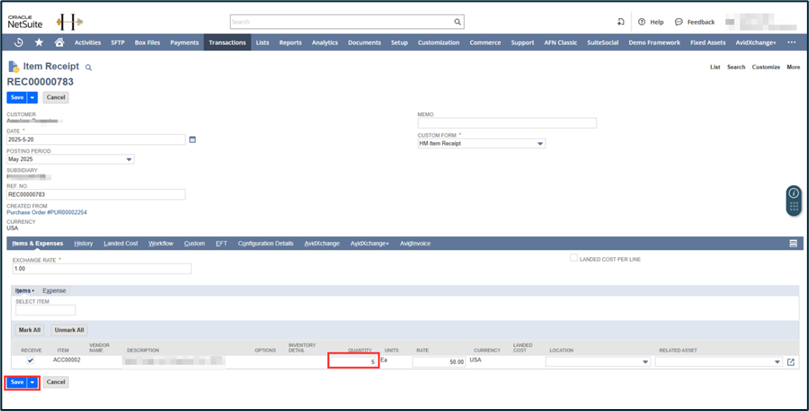Switch to the EFT subtab

(x=221, y=243)
